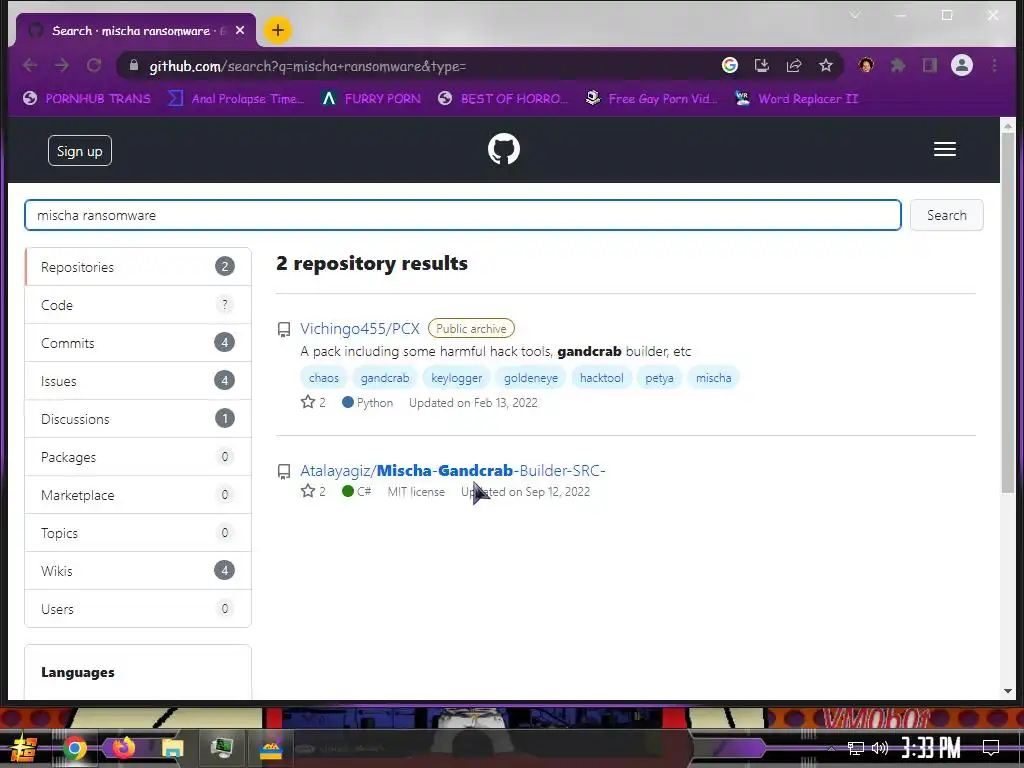Select the Wikis filter
Image resolution: width=1024 pixels, height=768 pixels.
point(138,570)
